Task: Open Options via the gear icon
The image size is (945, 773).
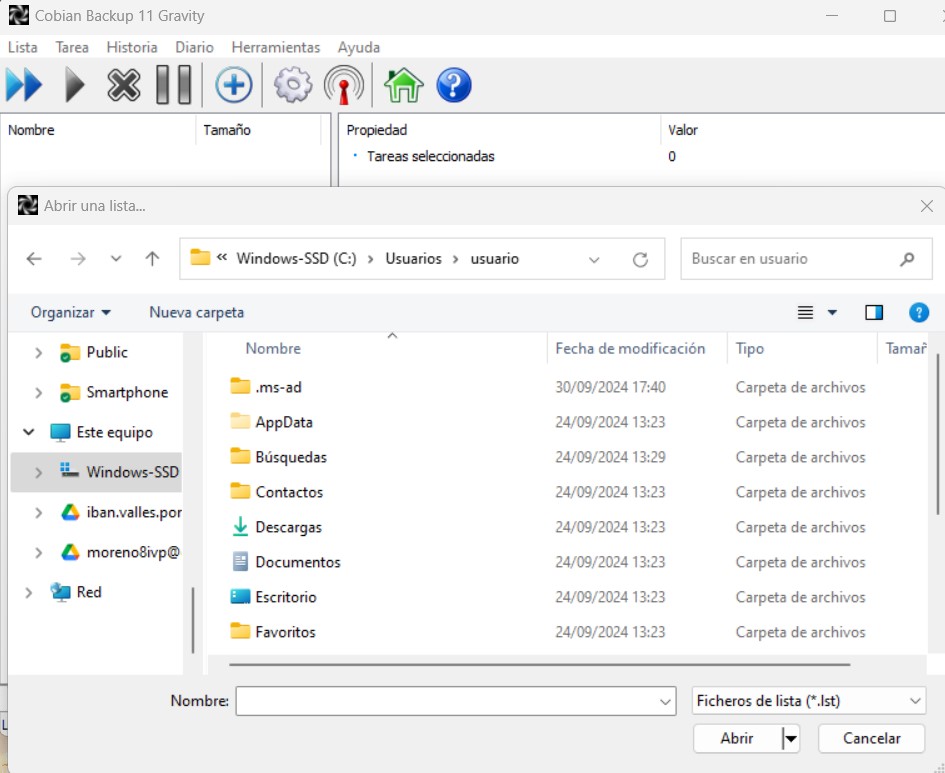Action: coord(292,85)
